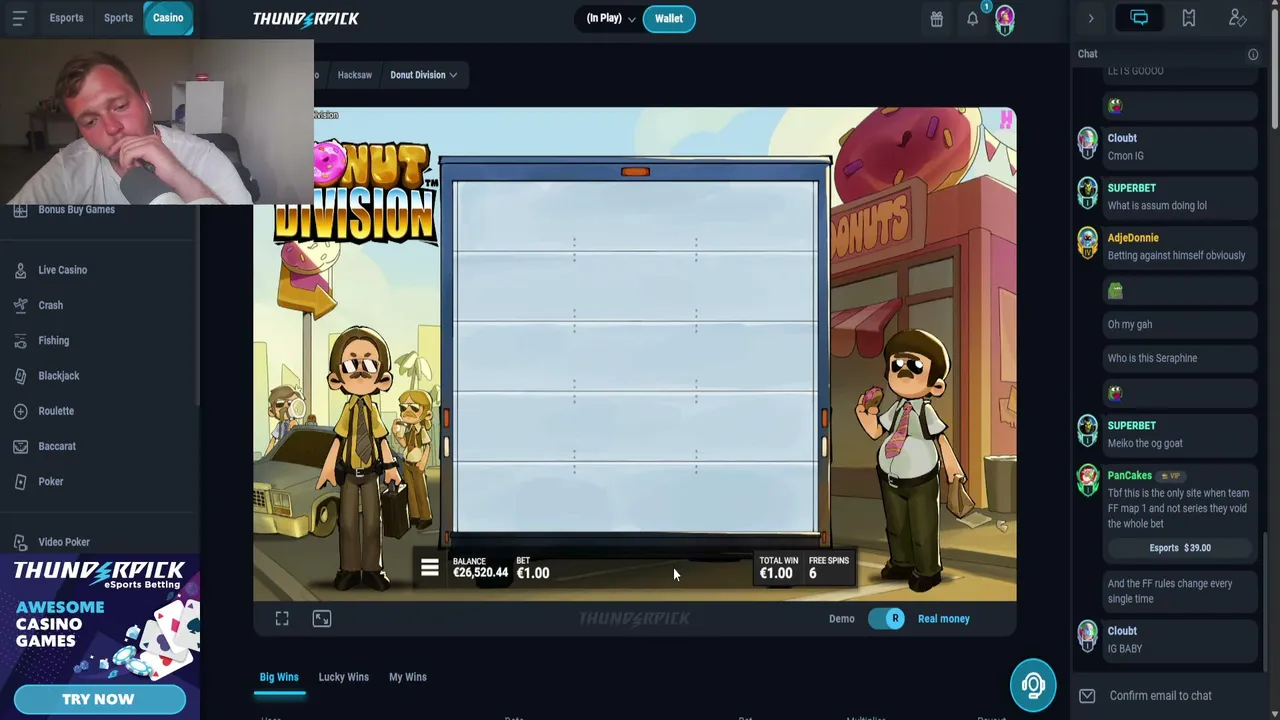Click the confirm email envelope icon
This screenshot has width=1280, height=720.
[1087, 696]
